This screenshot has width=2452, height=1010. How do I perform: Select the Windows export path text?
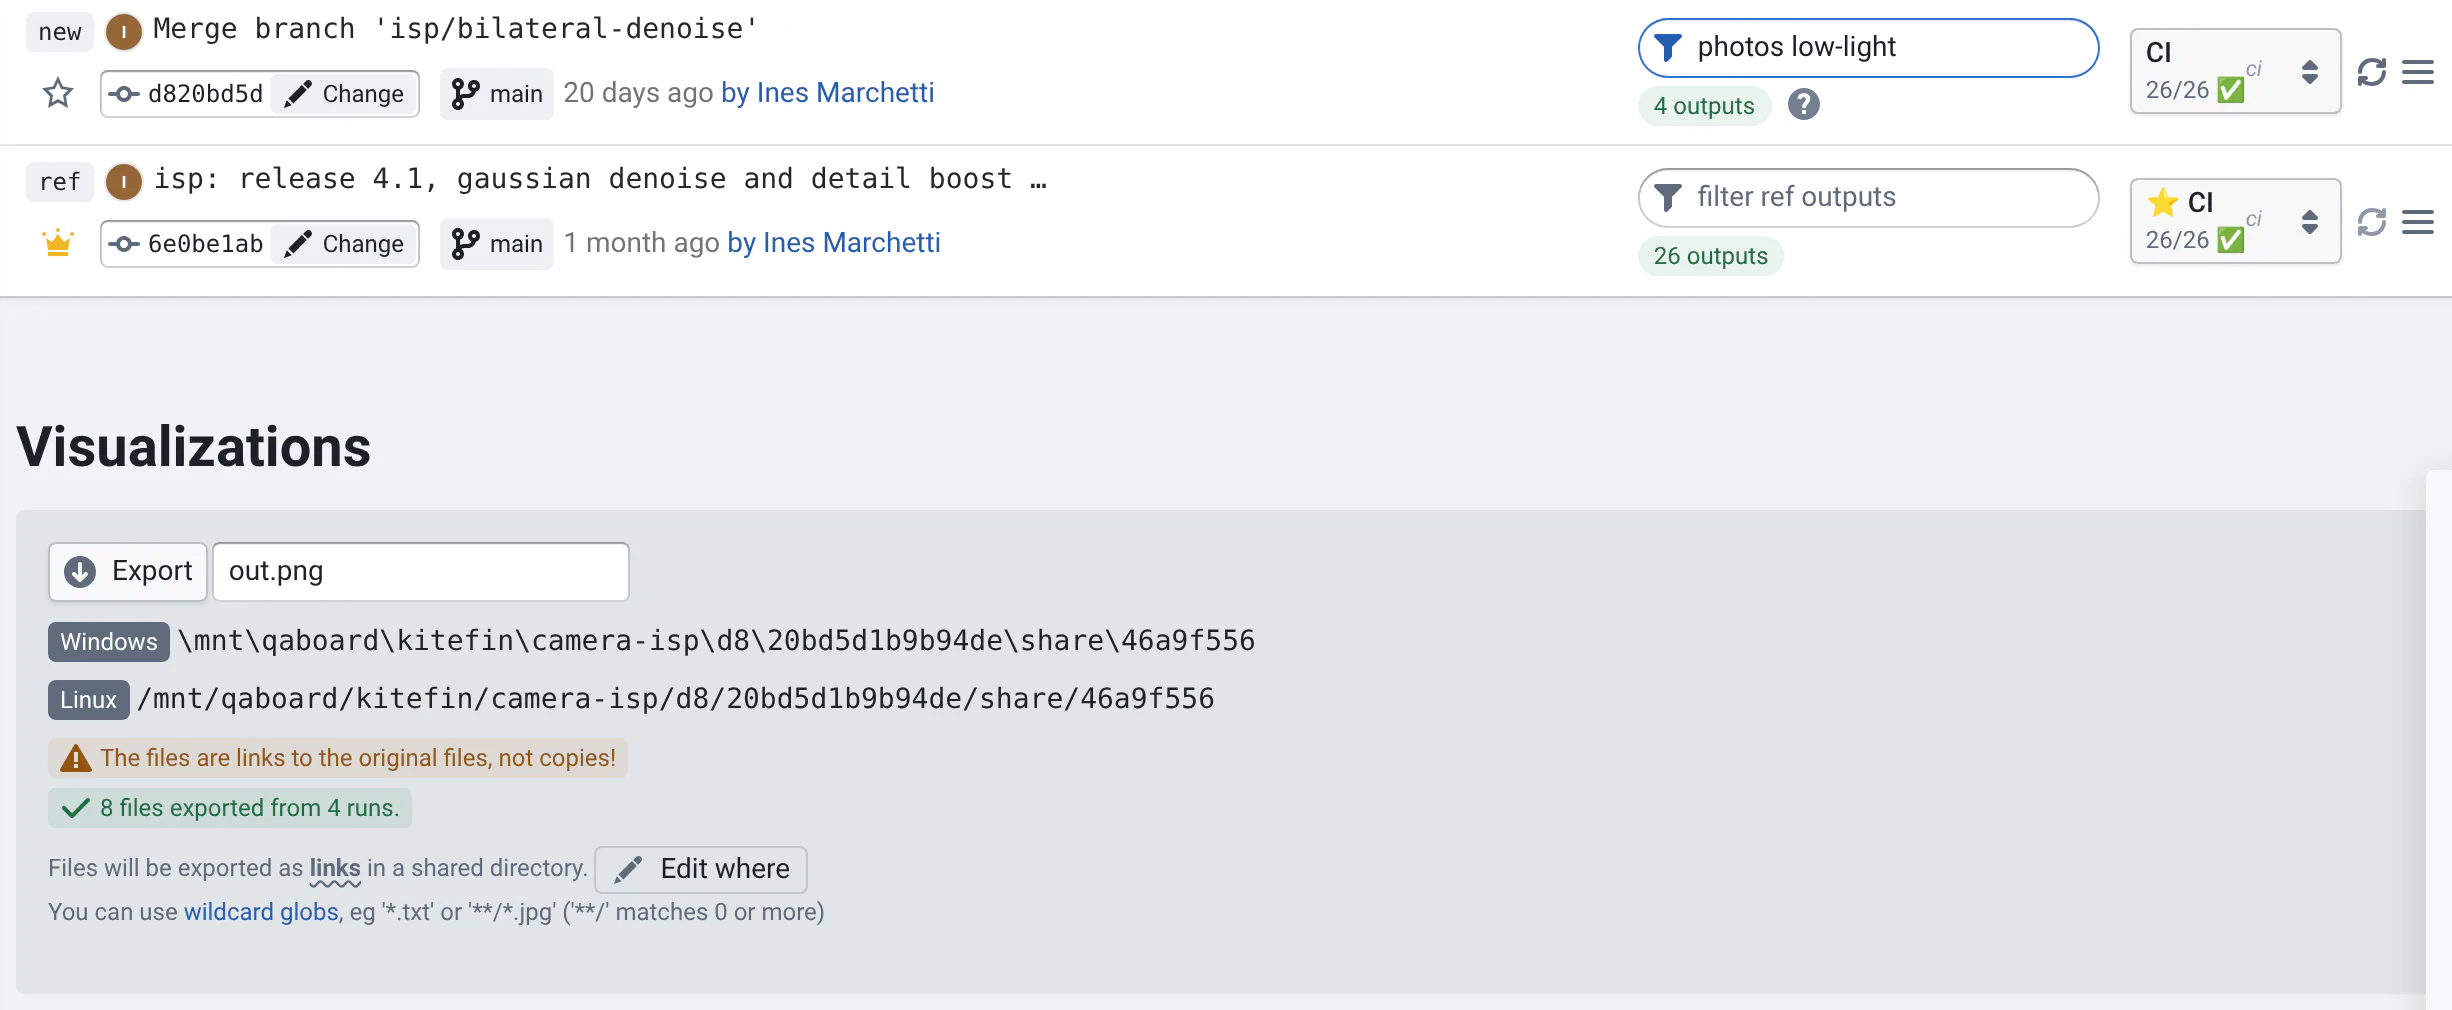[716, 641]
